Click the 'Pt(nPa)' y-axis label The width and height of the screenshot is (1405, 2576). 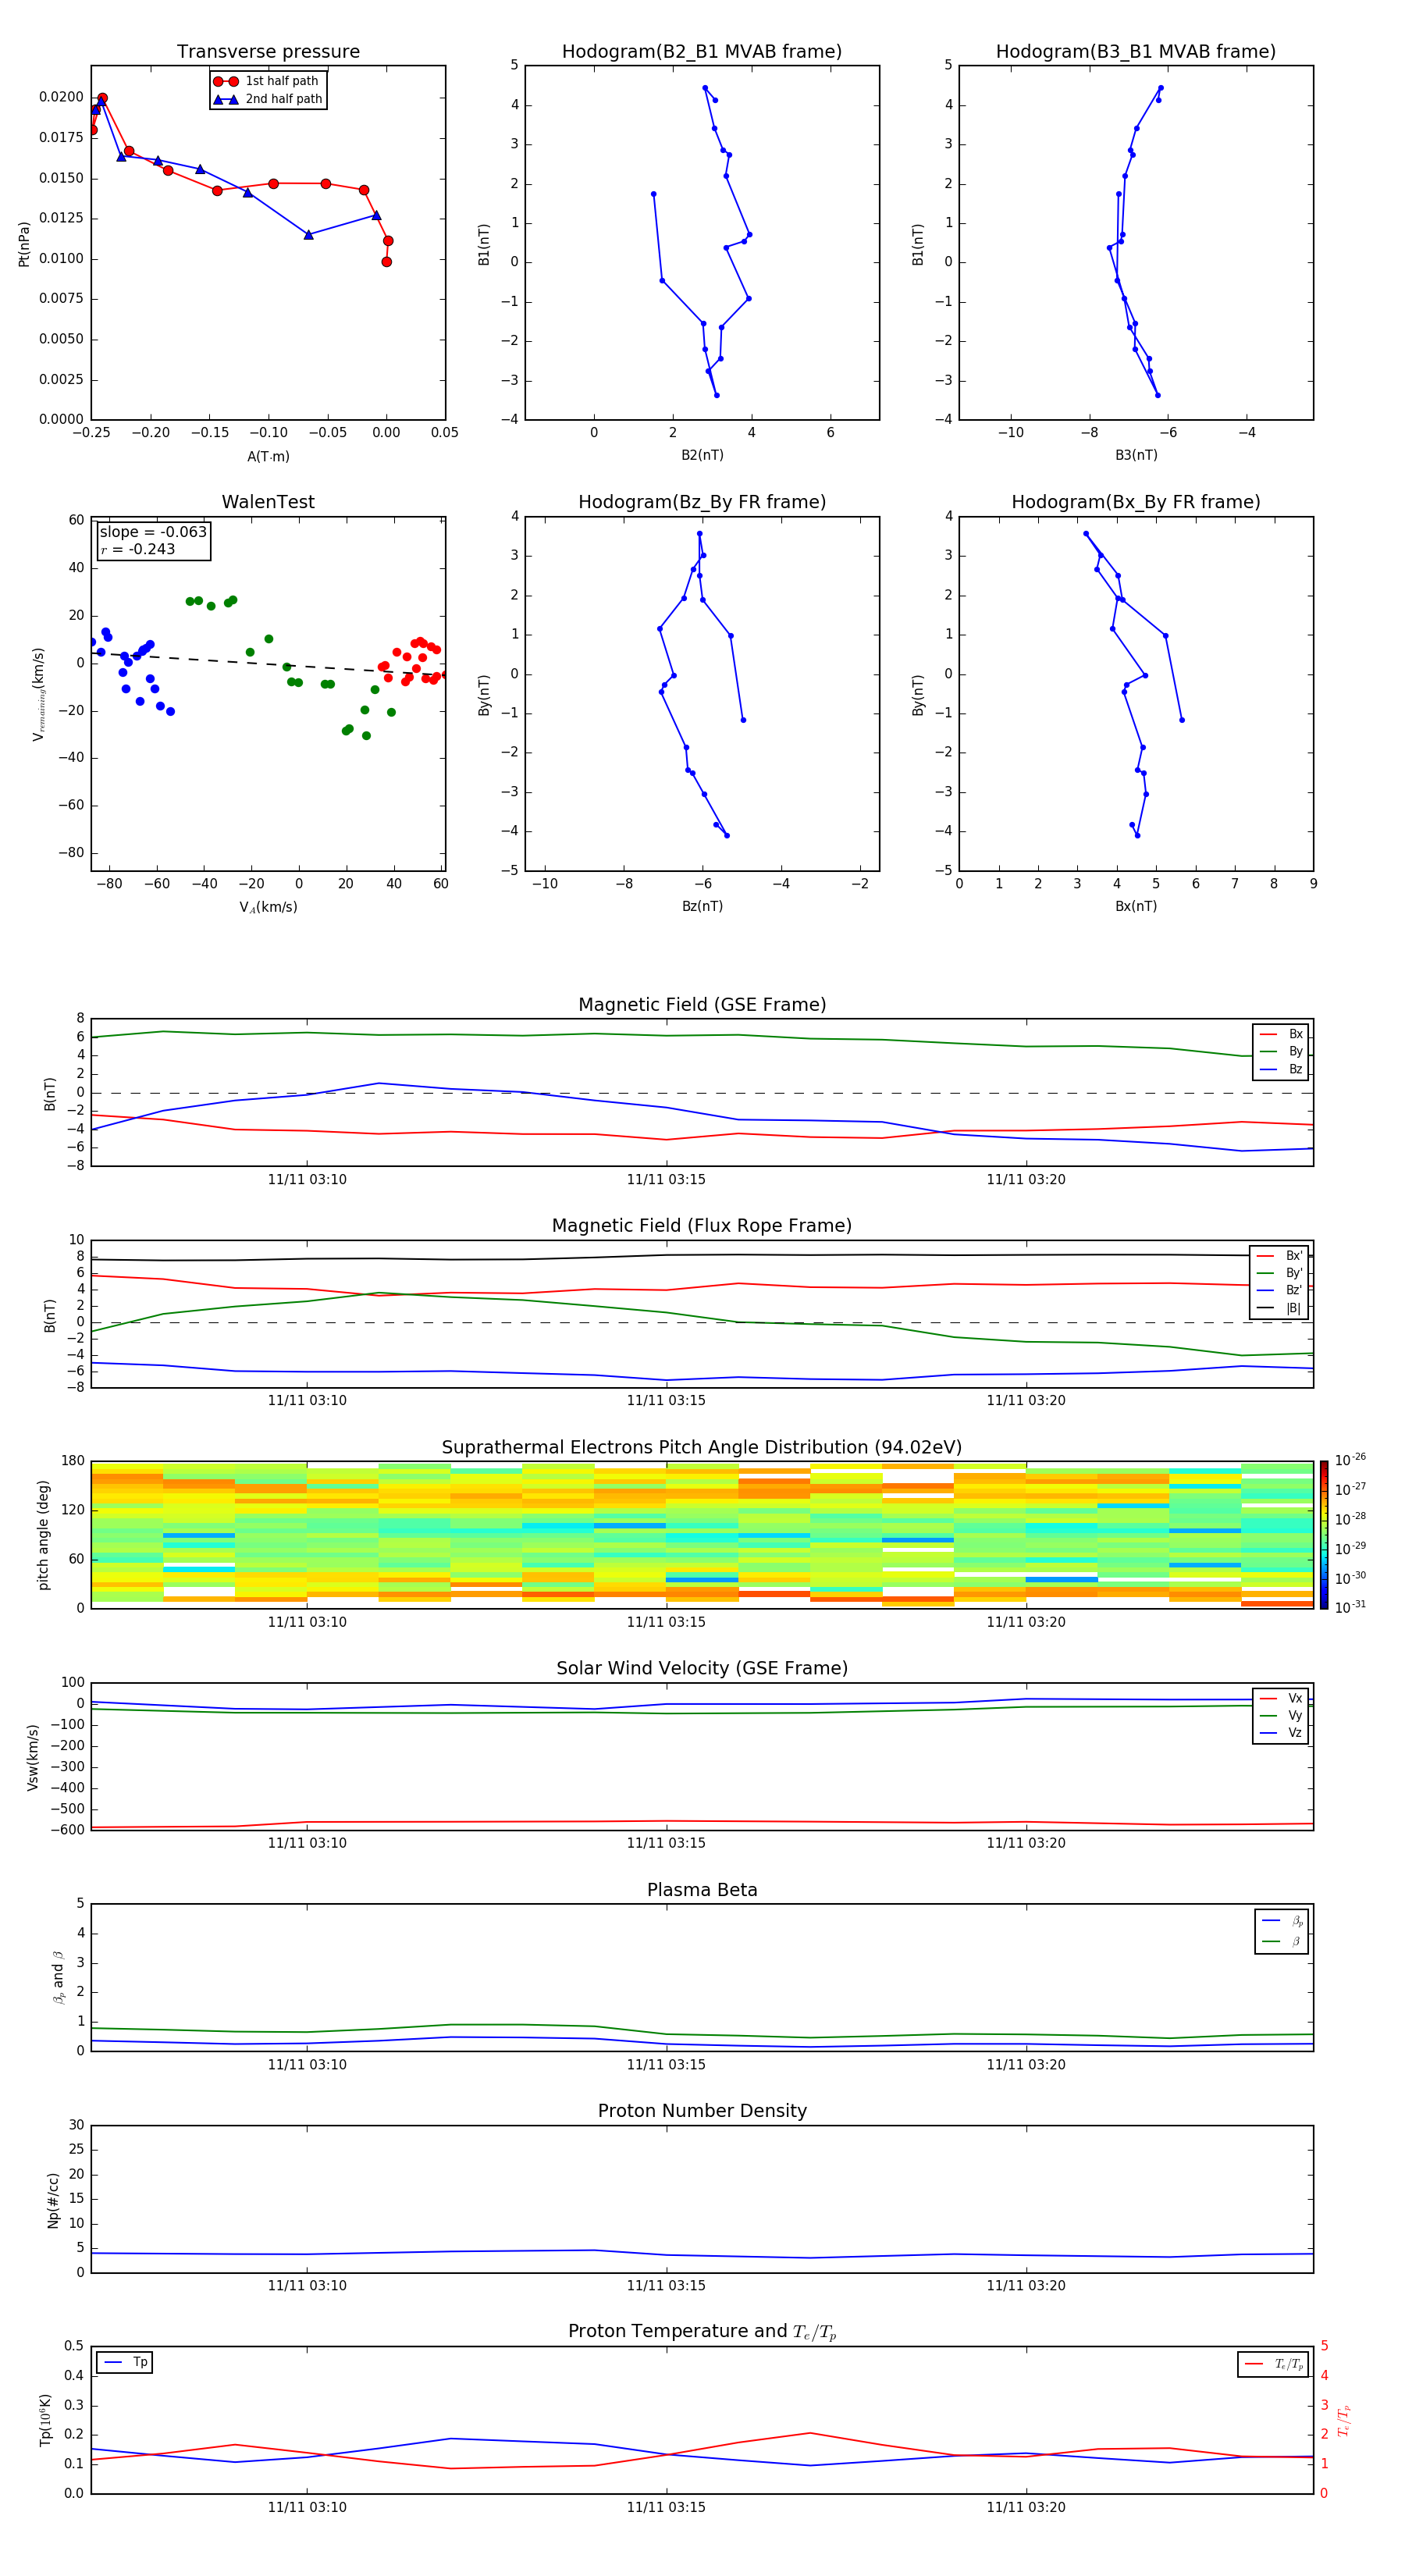[x=24, y=243]
